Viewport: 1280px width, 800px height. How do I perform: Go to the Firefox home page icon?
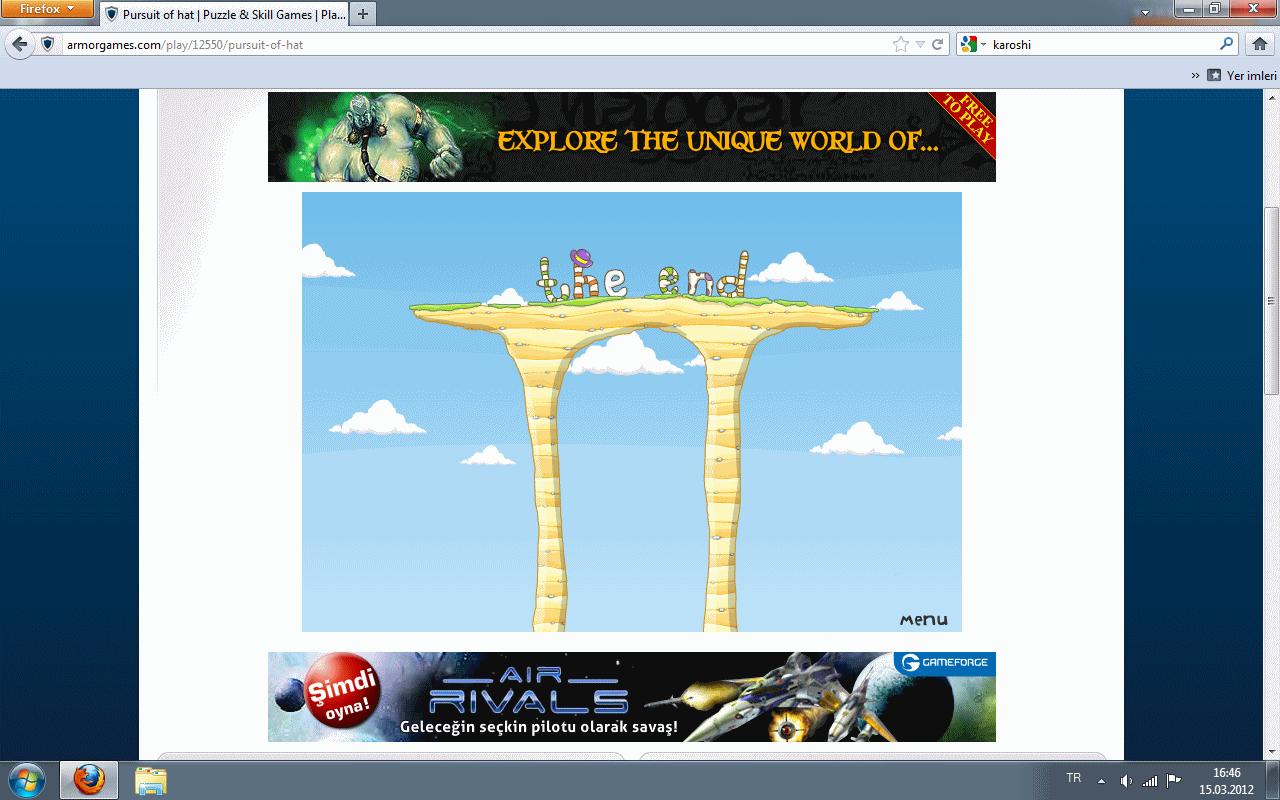[1259, 45]
